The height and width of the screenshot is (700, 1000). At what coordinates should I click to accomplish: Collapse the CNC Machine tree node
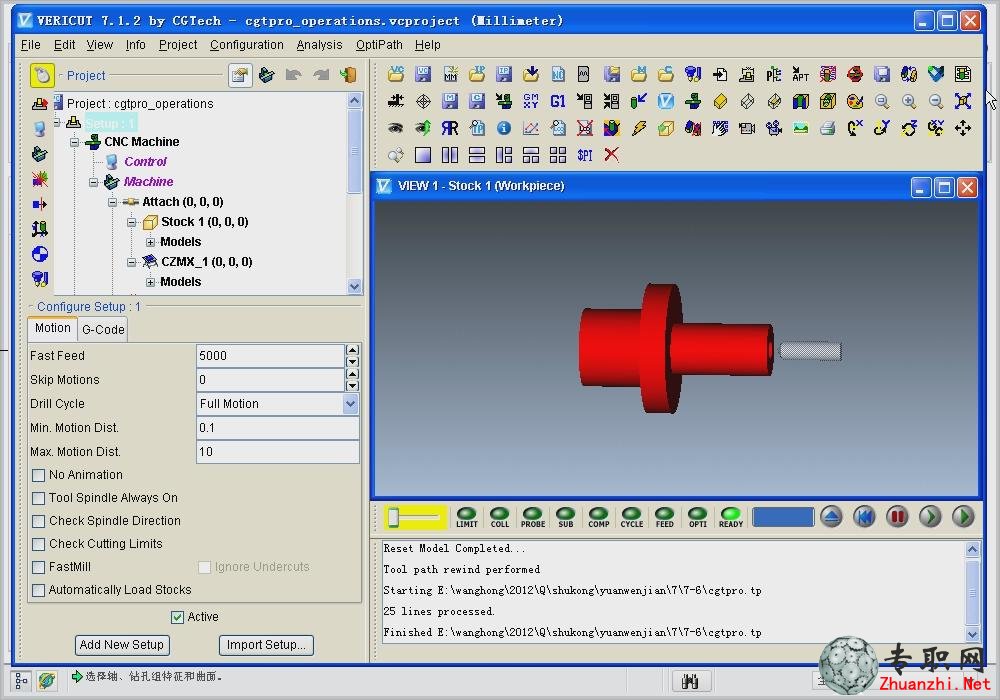point(75,142)
